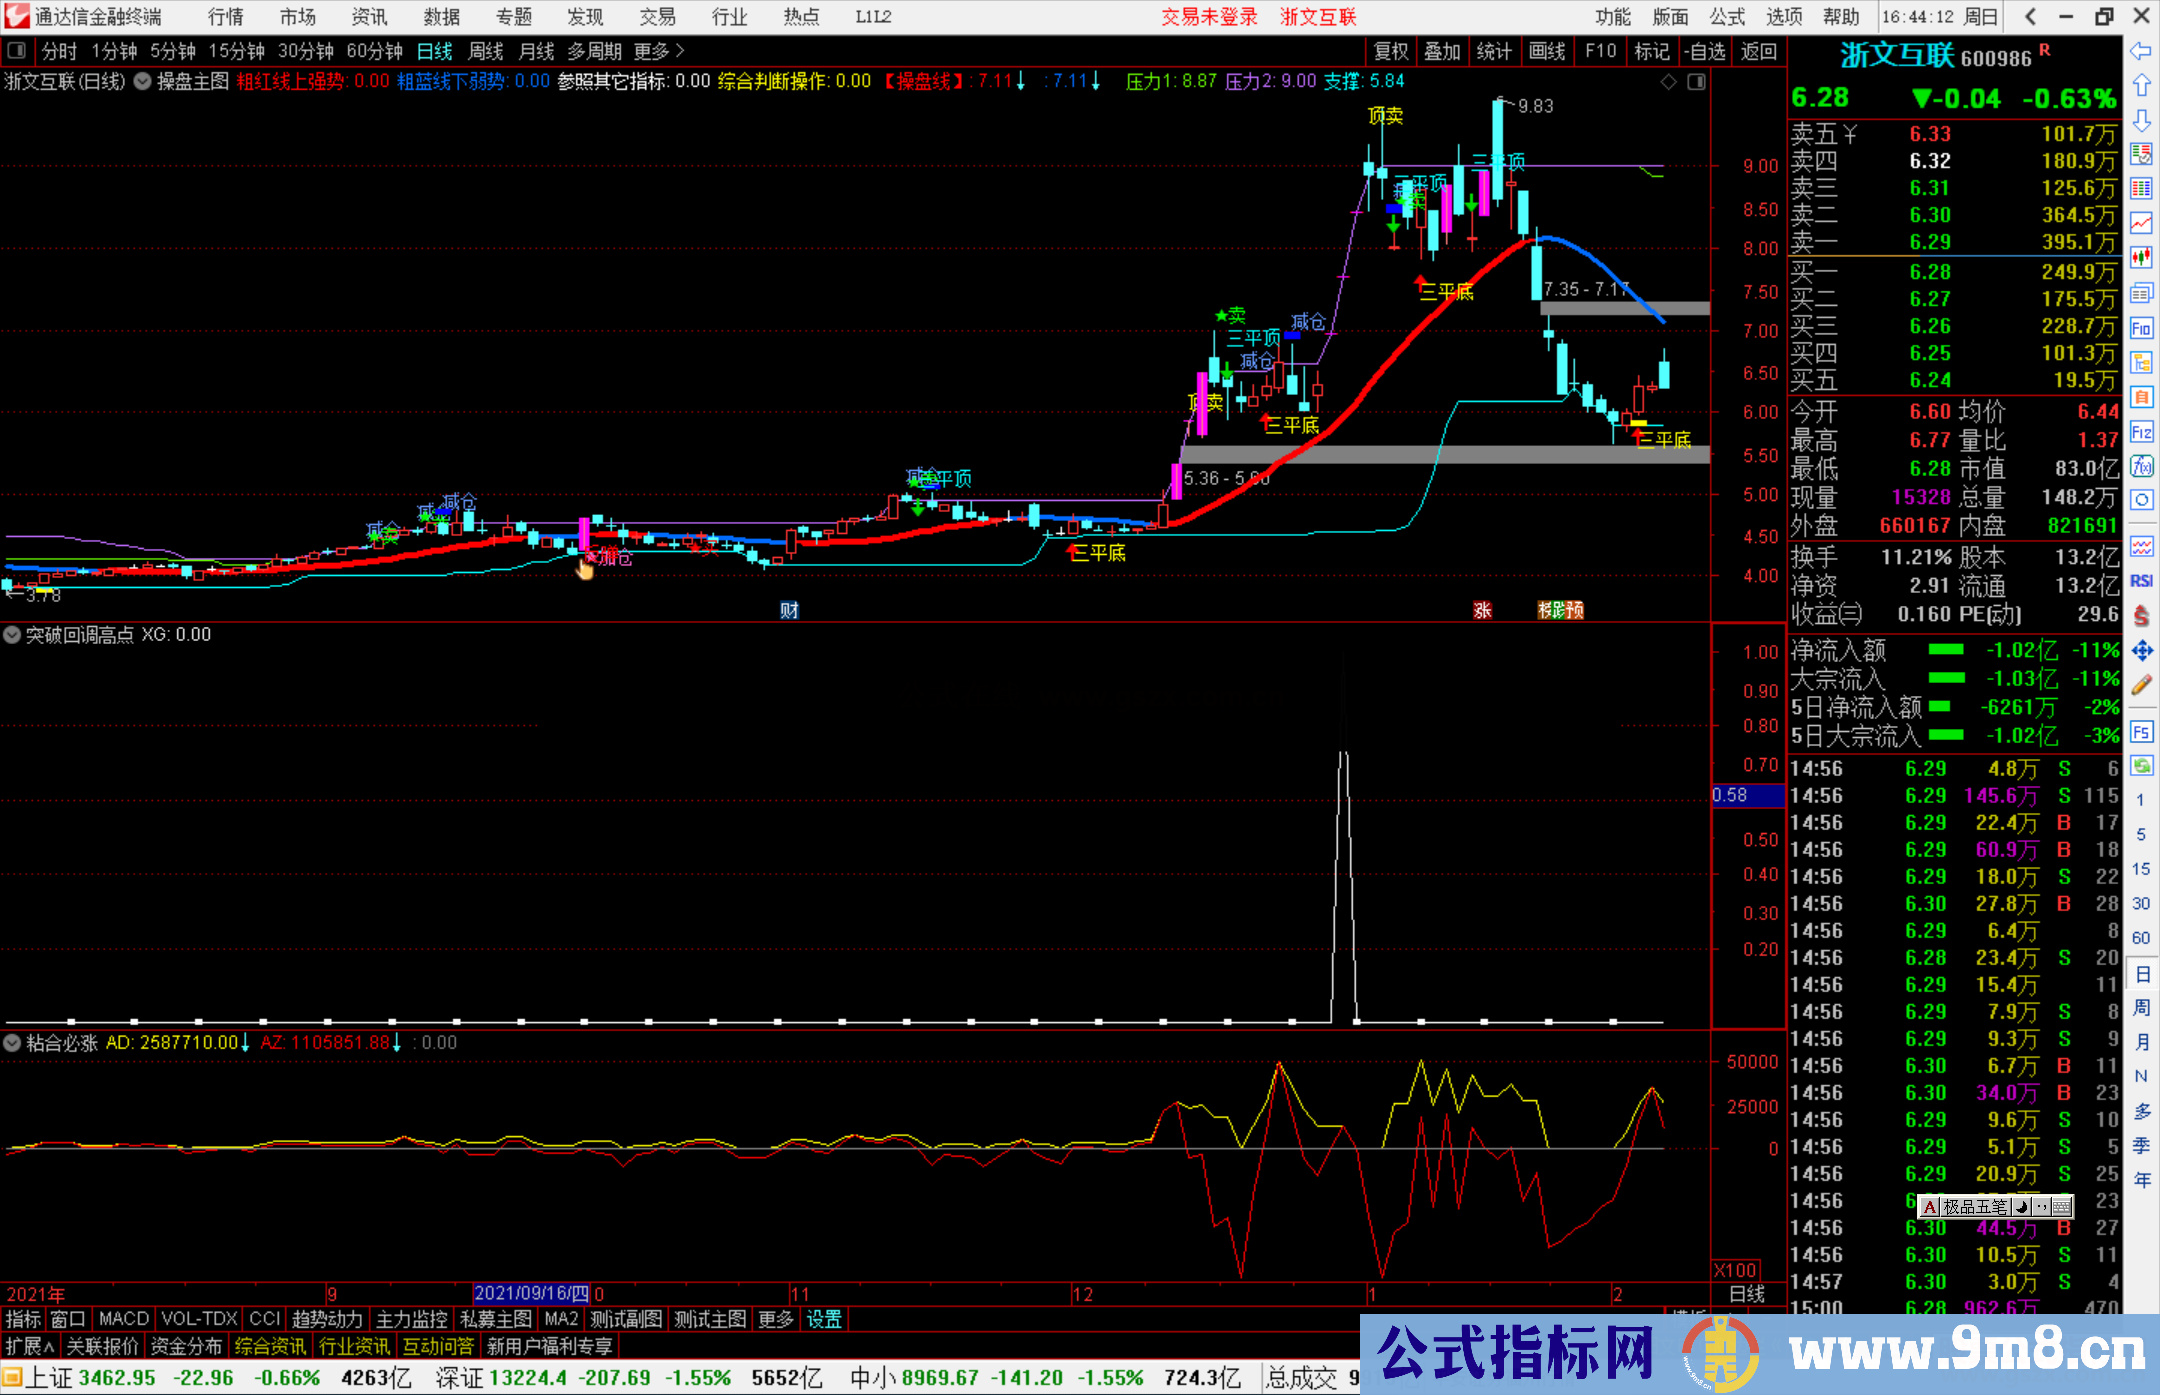Open the f(x) formula sidebar icon
2160x1395 pixels.
(2141, 466)
